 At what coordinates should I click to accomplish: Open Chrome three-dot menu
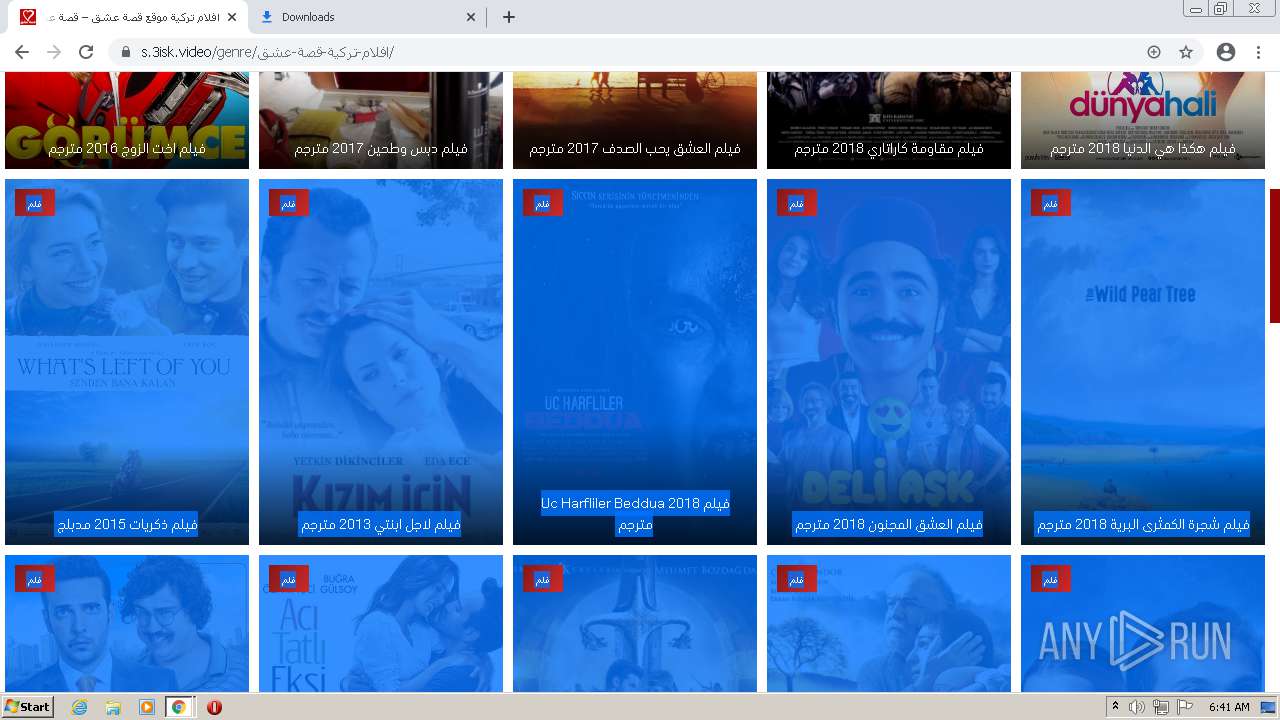(1258, 52)
